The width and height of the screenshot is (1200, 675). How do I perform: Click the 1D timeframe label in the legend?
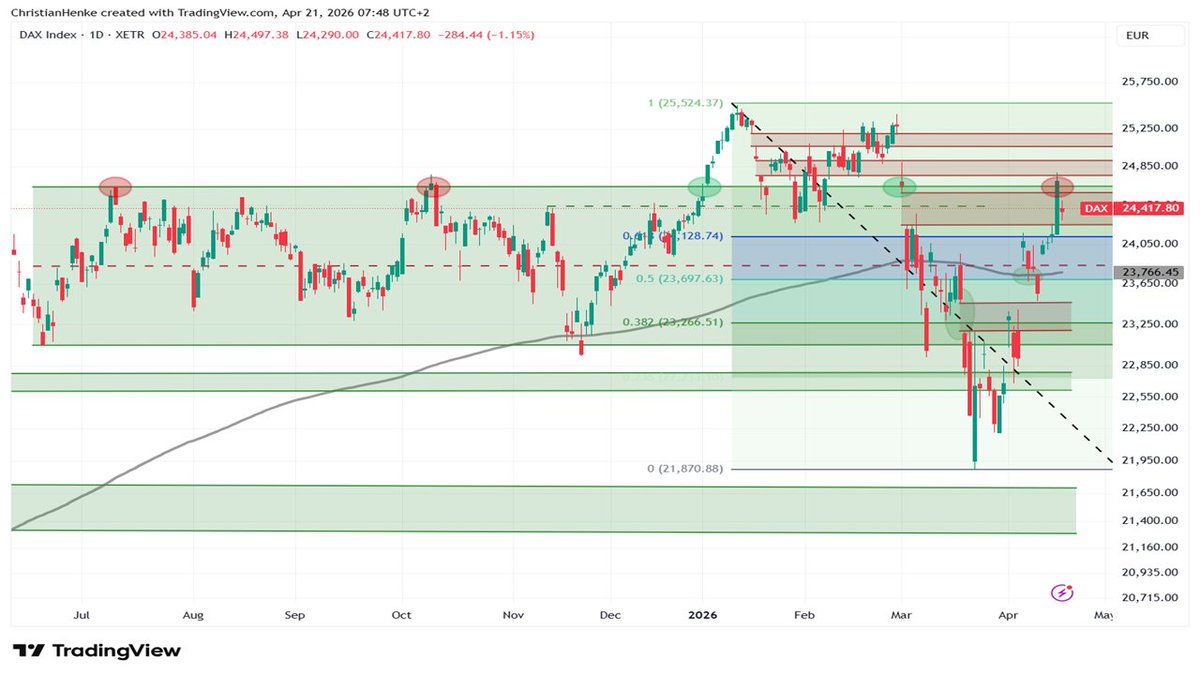(x=96, y=35)
